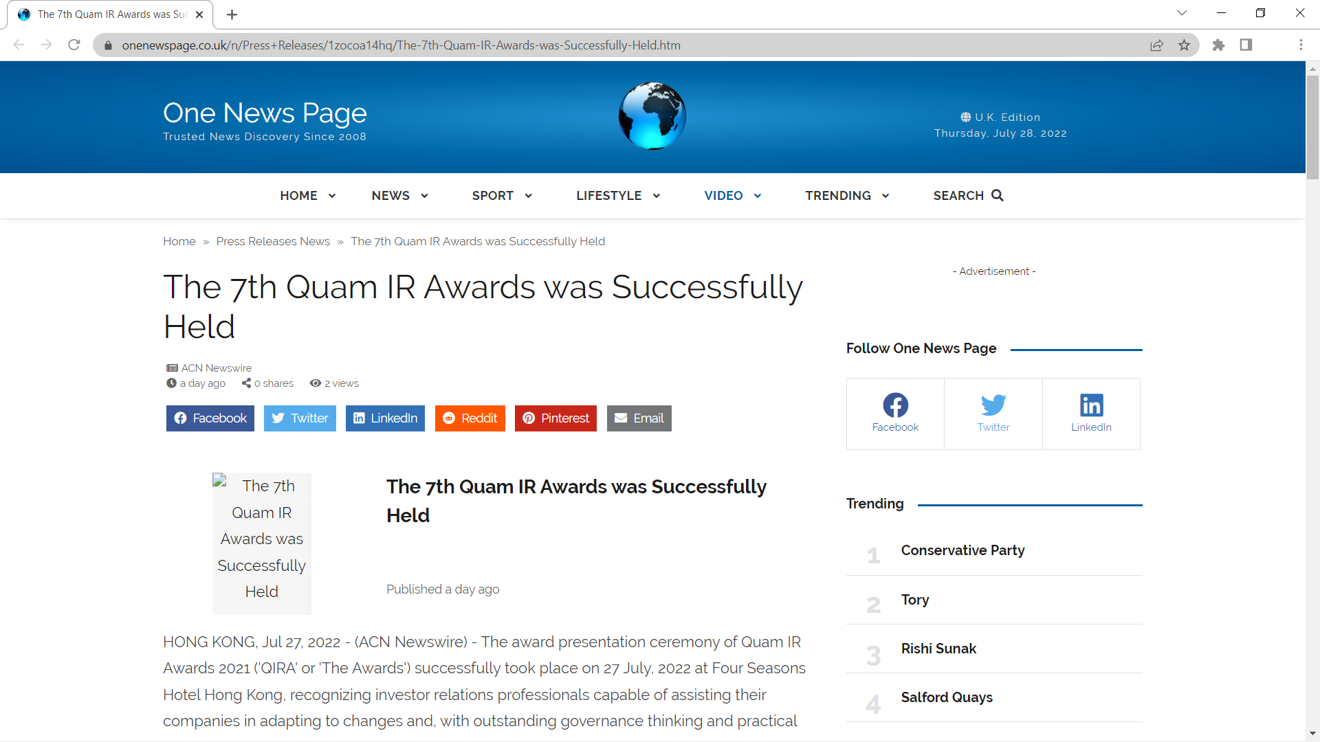
Task: Click the browser forward arrow
Action: pos(46,45)
